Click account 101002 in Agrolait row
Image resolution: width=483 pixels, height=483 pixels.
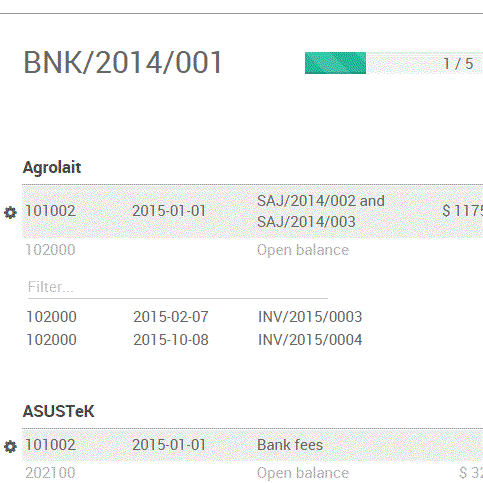tap(50, 211)
